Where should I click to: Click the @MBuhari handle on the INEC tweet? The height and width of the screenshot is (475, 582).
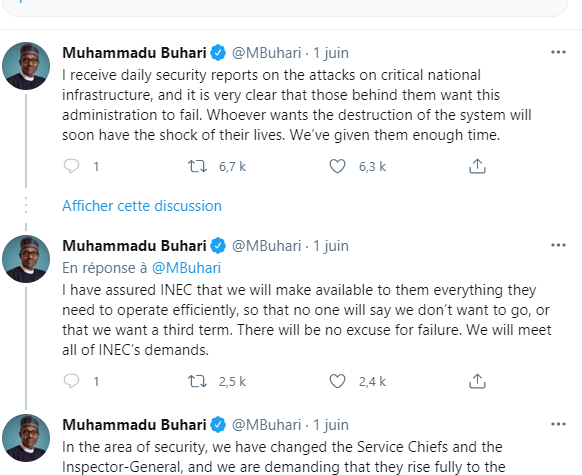pos(267,246)
